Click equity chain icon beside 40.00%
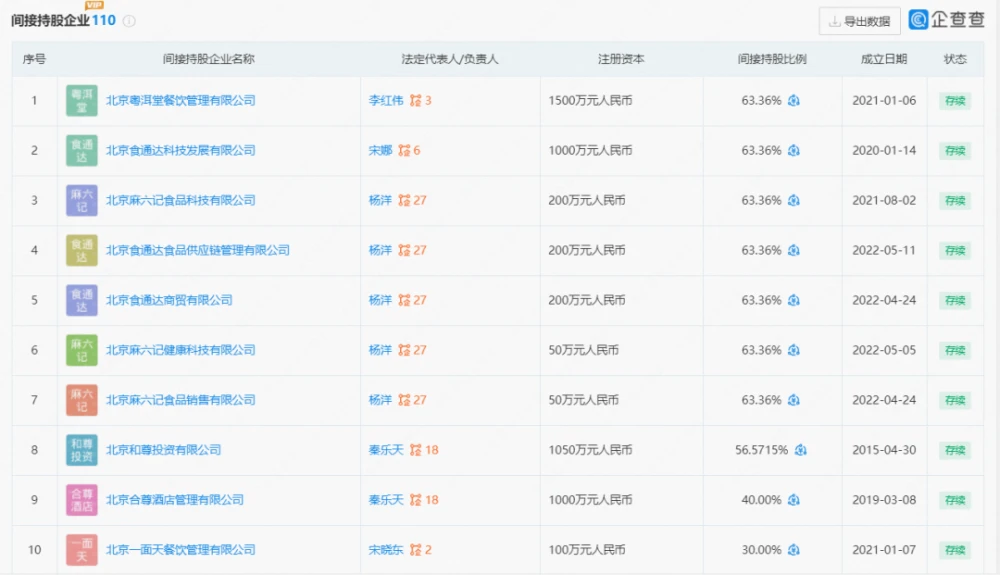The height and width of the screenshot is (575, 1000). pyautogui.click(x=794, y=500)
